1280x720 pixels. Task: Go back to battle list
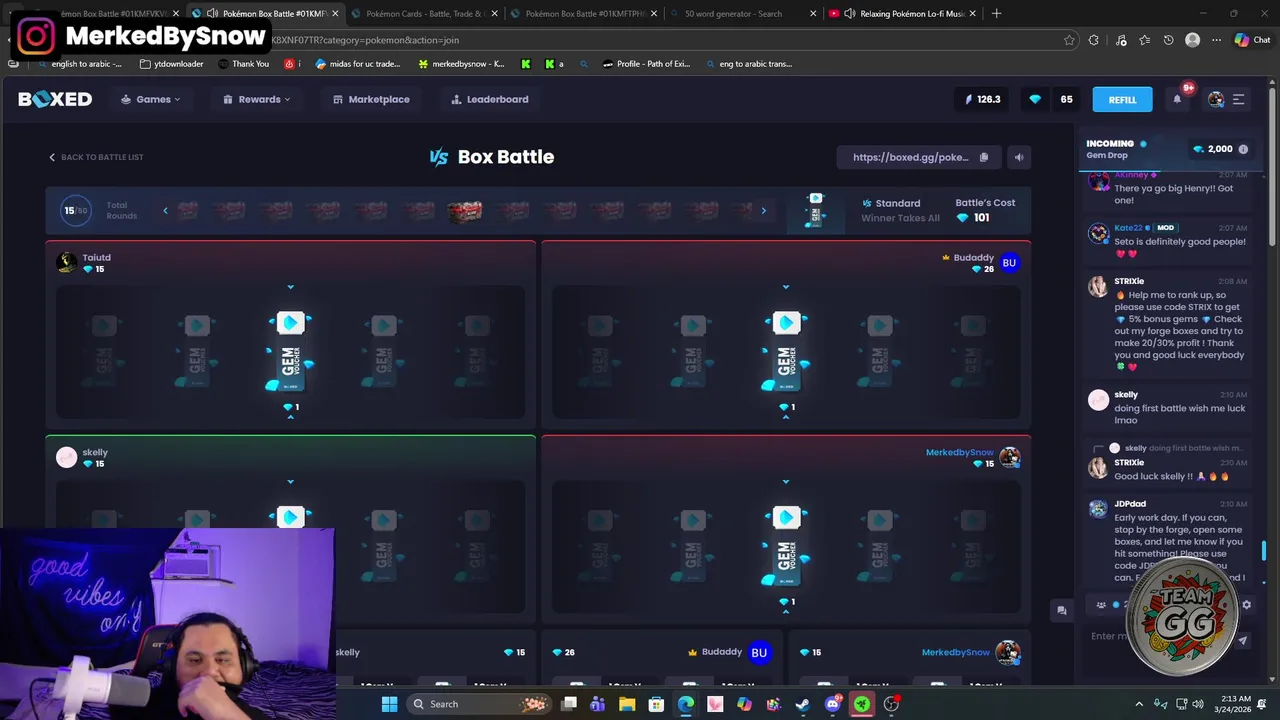(96, 157)
